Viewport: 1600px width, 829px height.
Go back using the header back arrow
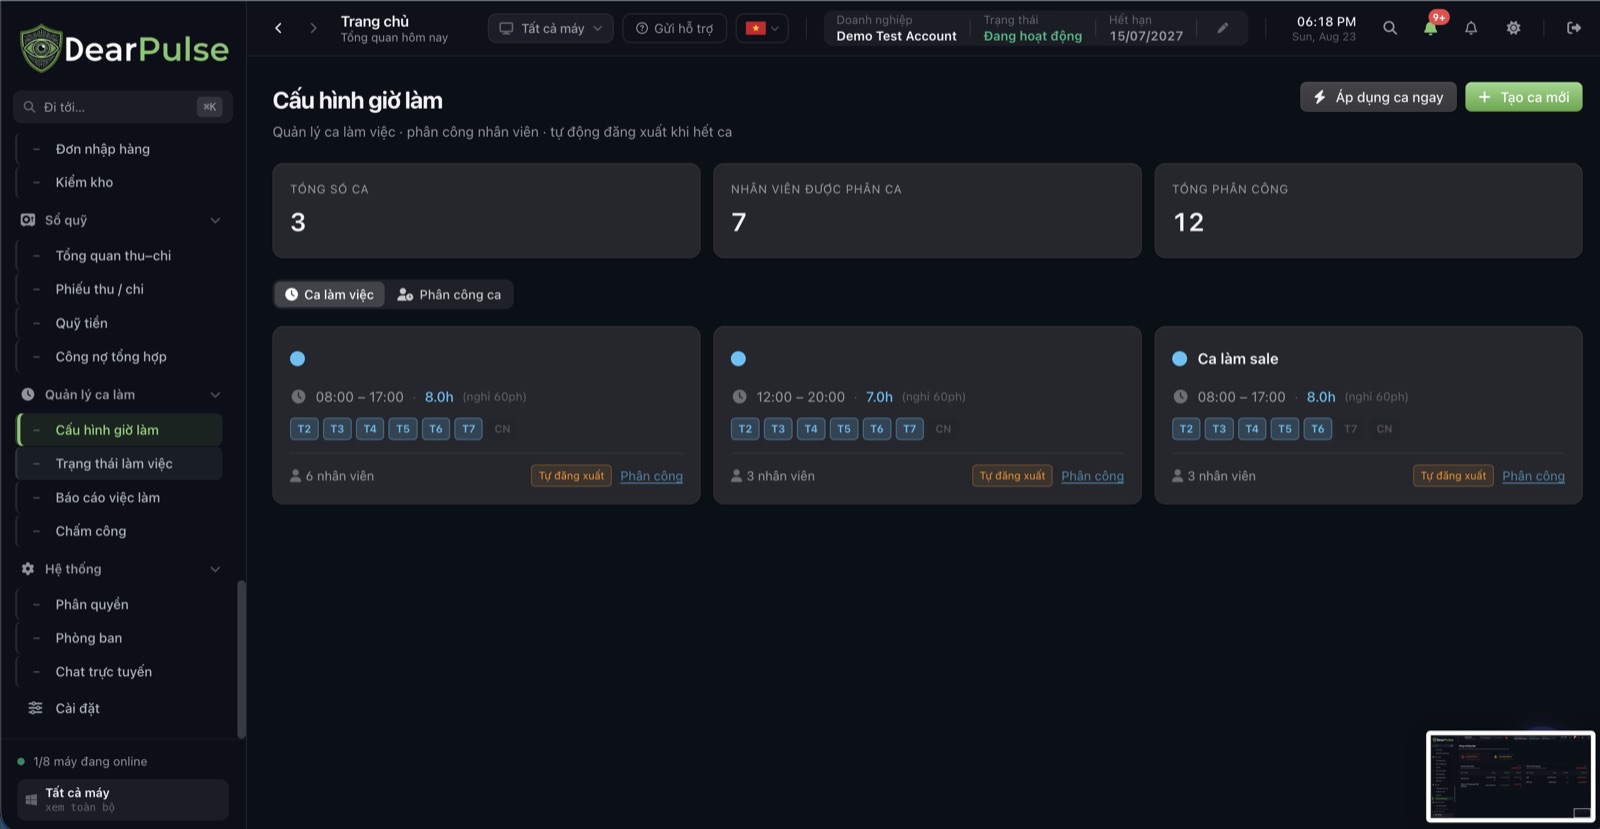tap(279, 28)
